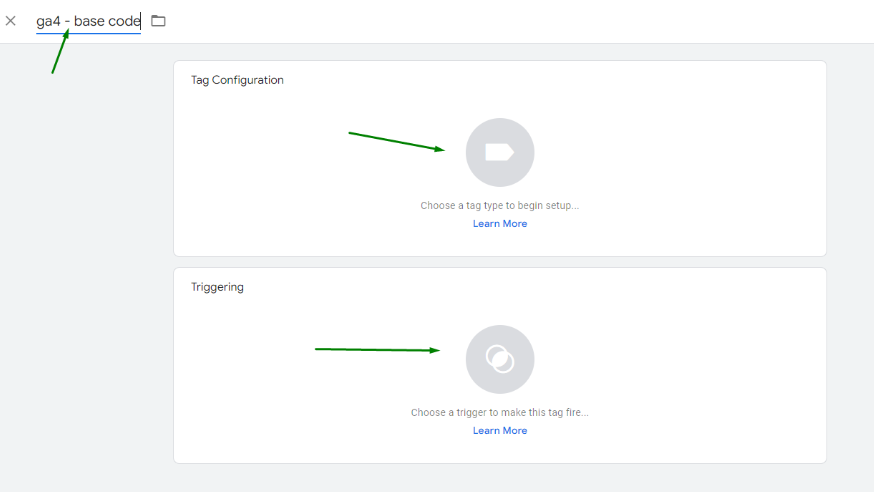The height and width of the screenshot is (492, 874).
Task: Click the 'Choose a tag type to begin setup...' text
Action: click(x=500, y=206)
